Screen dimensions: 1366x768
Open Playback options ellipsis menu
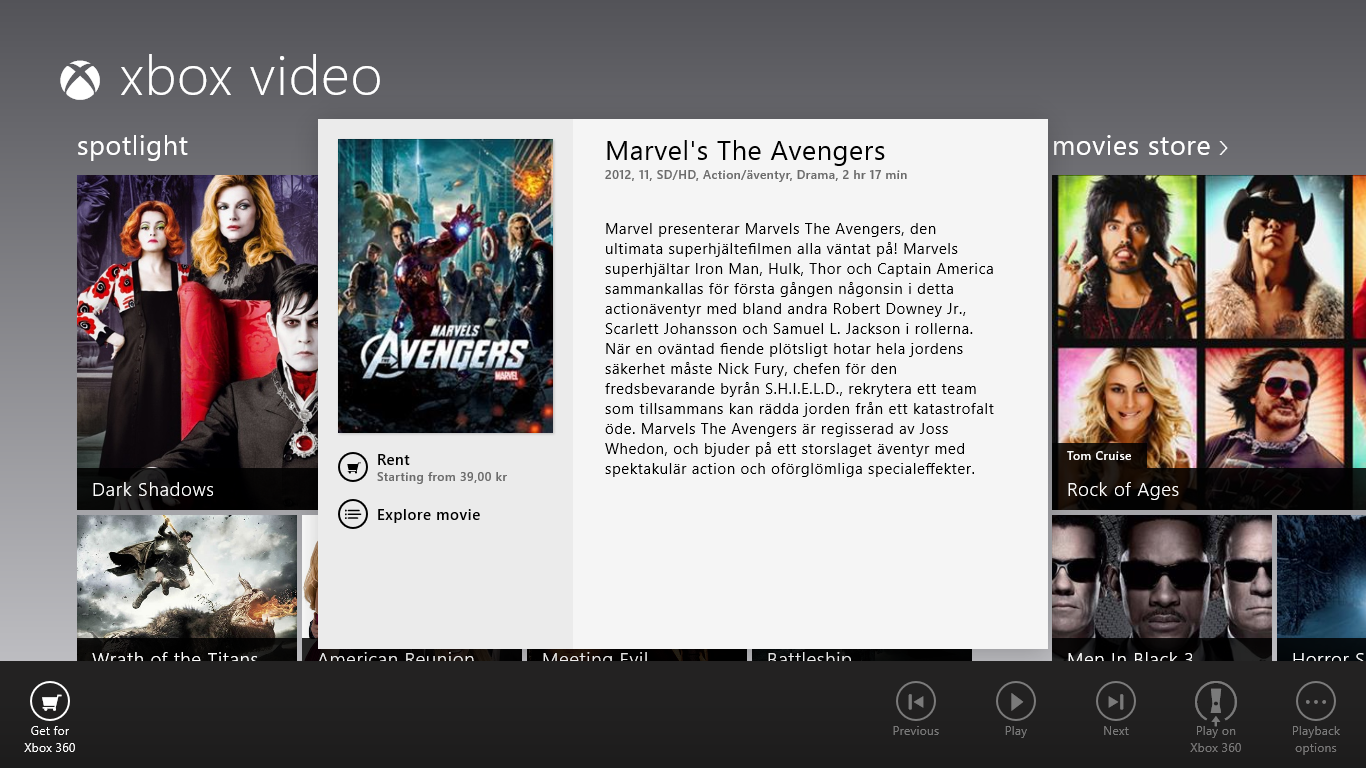[1316, 701]
